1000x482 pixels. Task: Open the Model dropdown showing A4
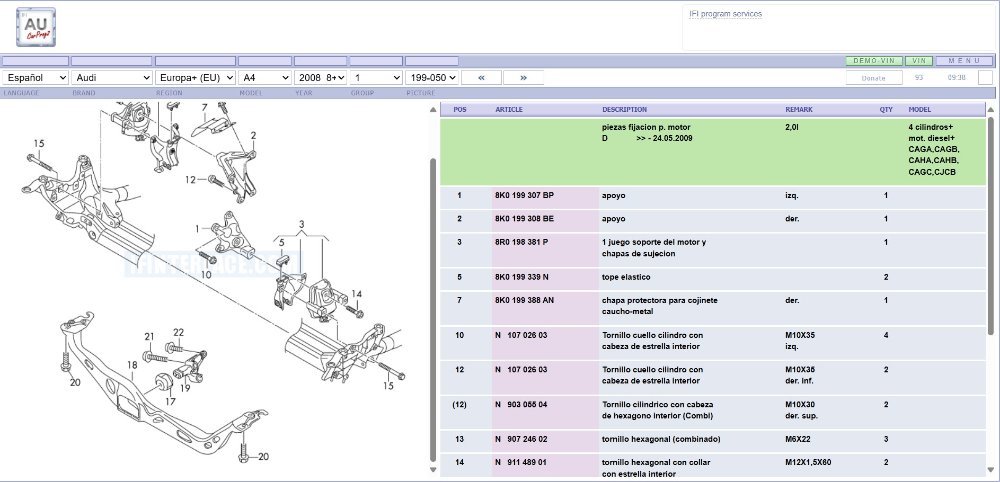265,77
